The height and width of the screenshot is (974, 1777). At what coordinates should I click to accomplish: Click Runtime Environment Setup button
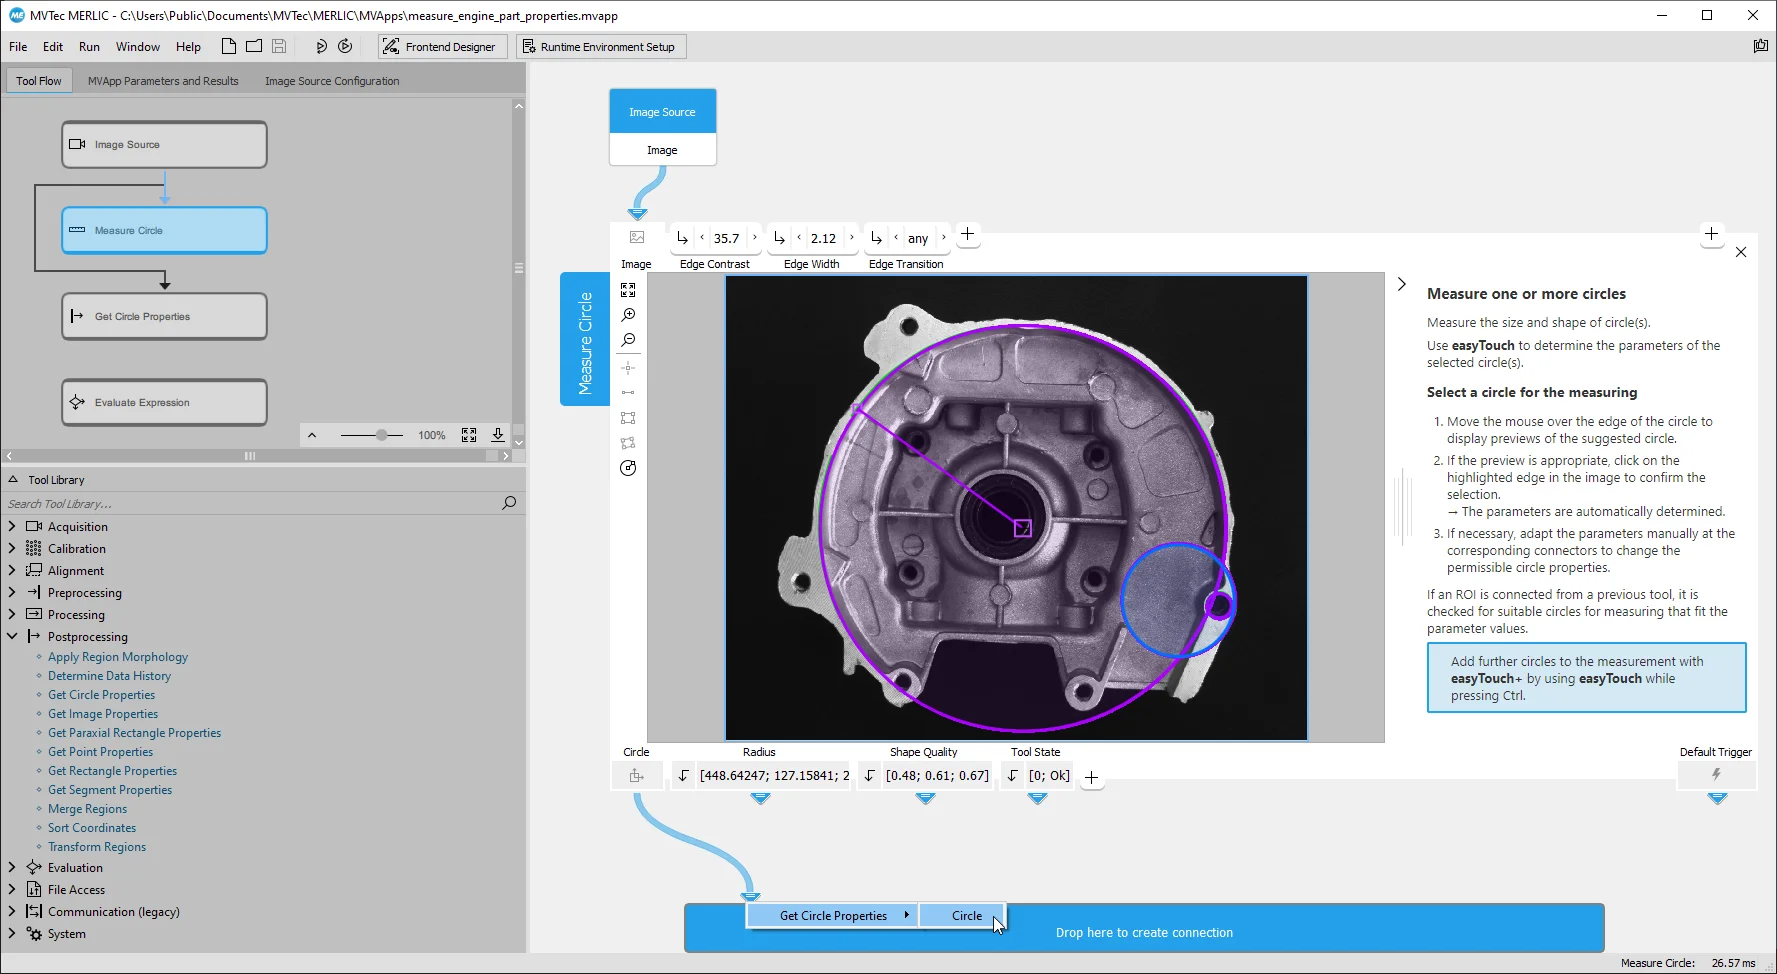[x=599, y=47]
